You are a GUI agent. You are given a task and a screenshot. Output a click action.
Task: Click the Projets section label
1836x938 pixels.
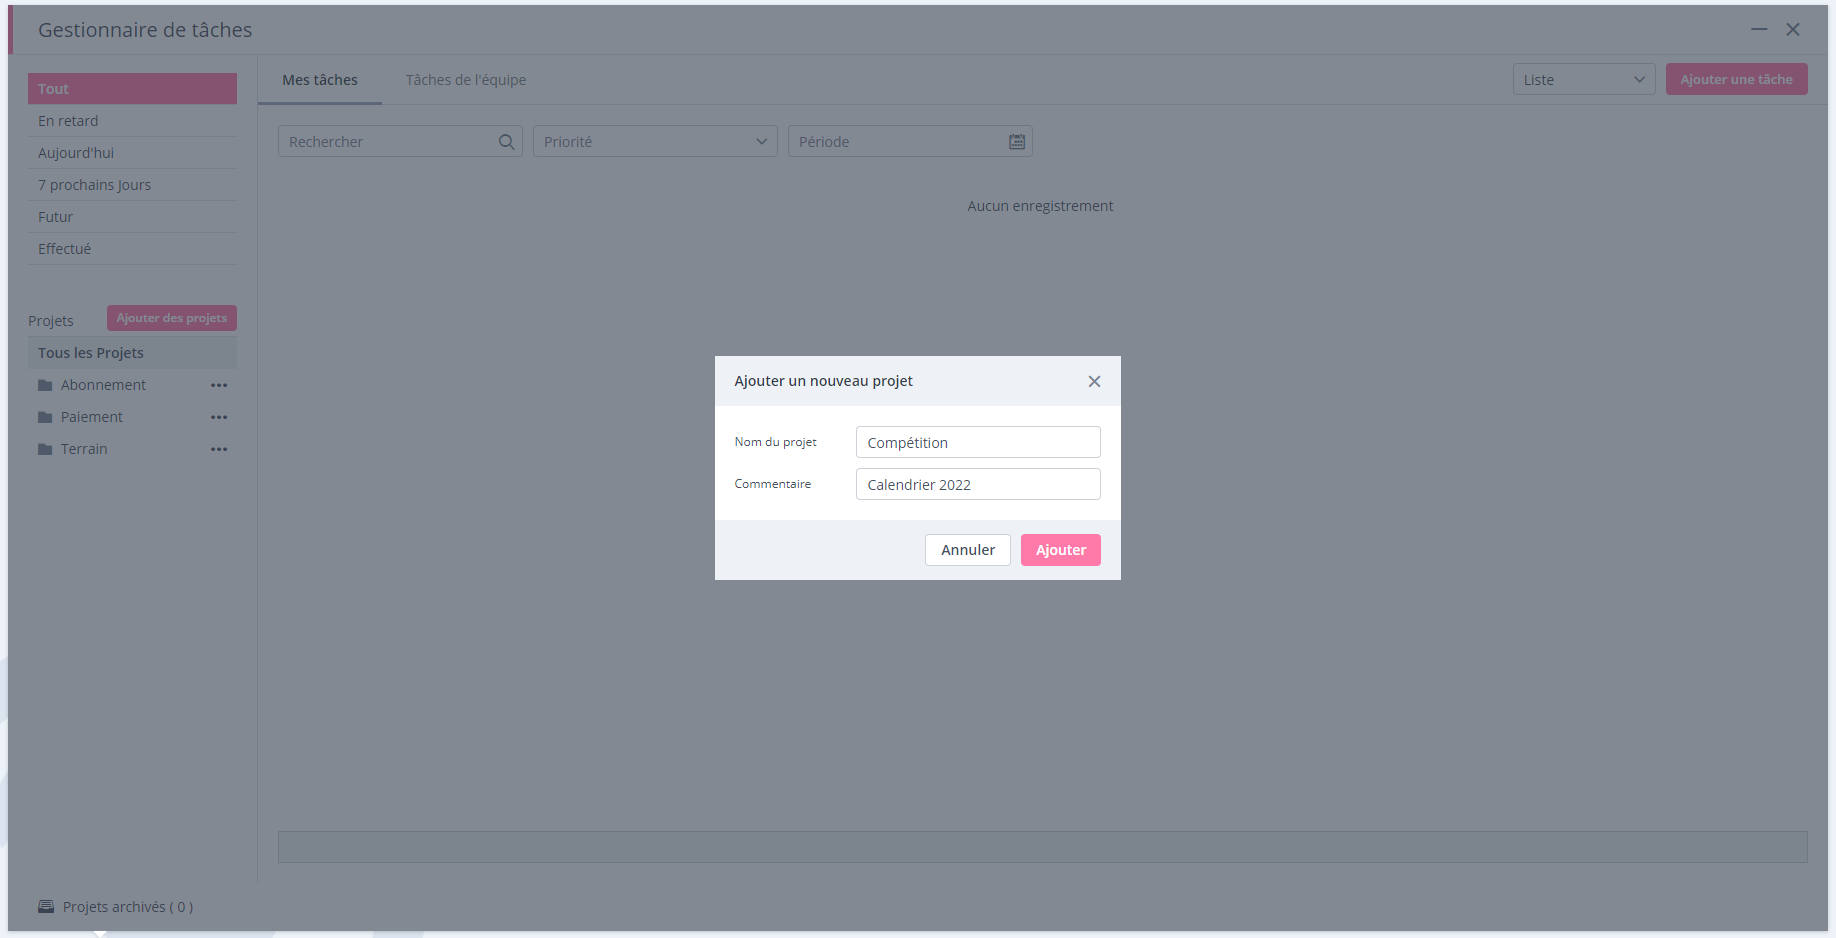(51, 321)
